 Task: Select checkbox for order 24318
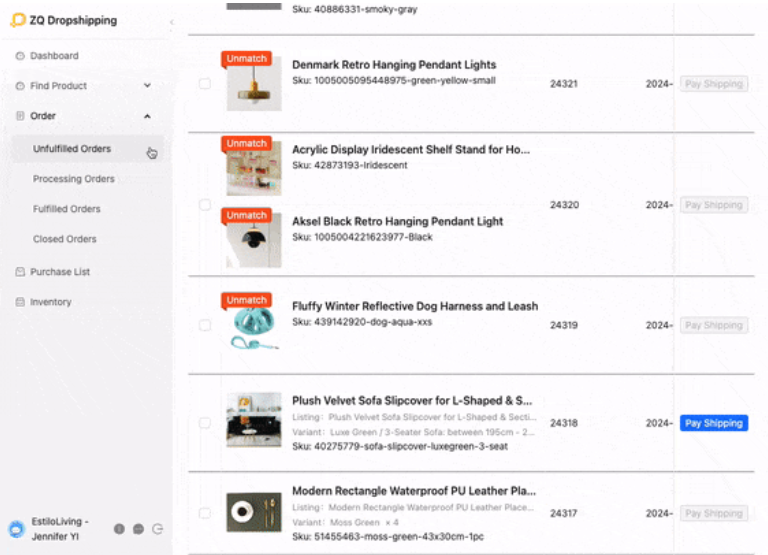[205, 423]
